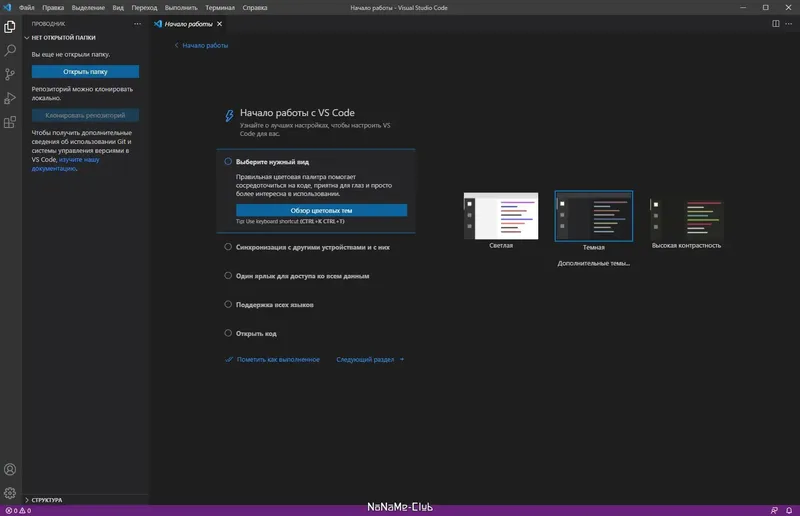Click Пометить как выполненное link
Viewport: 800px width, 516px height.
click(272, 359)
